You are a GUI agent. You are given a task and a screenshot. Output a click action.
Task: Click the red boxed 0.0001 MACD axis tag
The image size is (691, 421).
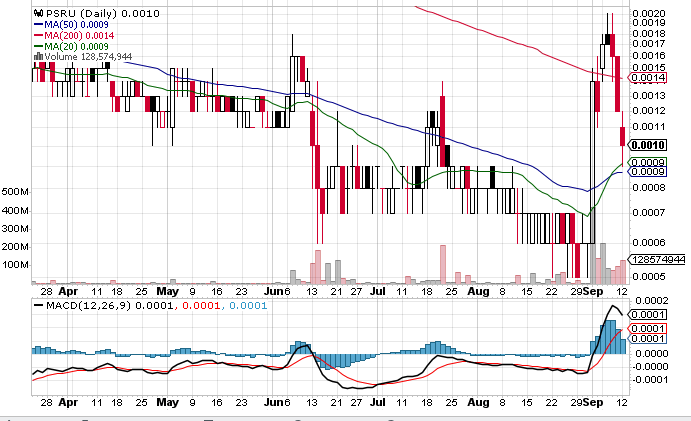(648, 329)
